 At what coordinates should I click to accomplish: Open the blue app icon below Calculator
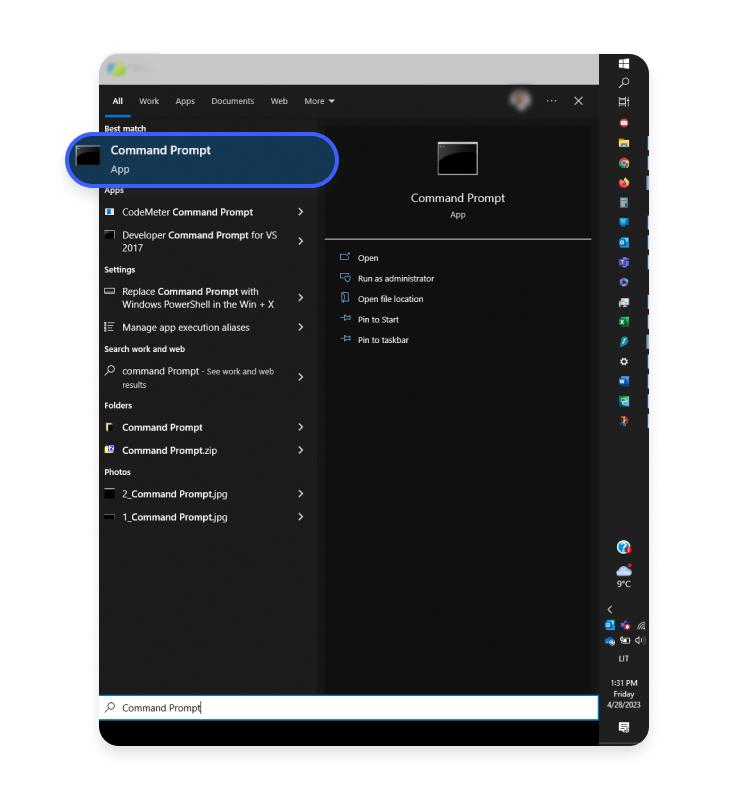623,222
